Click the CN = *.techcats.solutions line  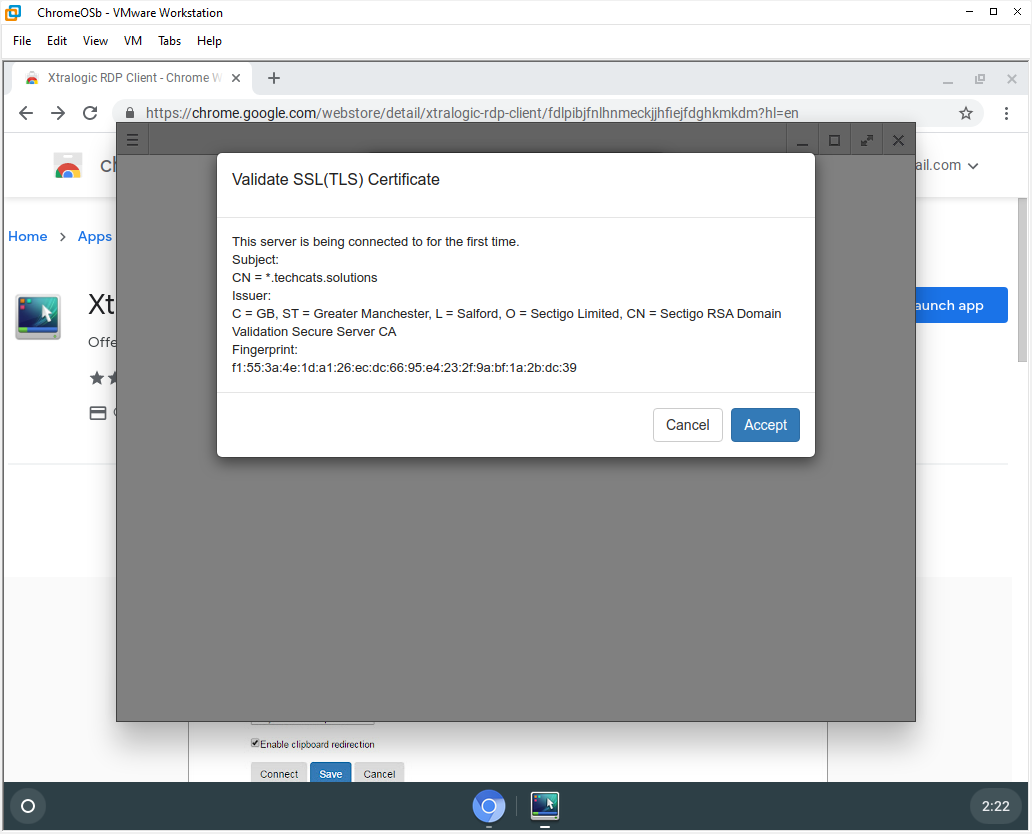(305, 278)
